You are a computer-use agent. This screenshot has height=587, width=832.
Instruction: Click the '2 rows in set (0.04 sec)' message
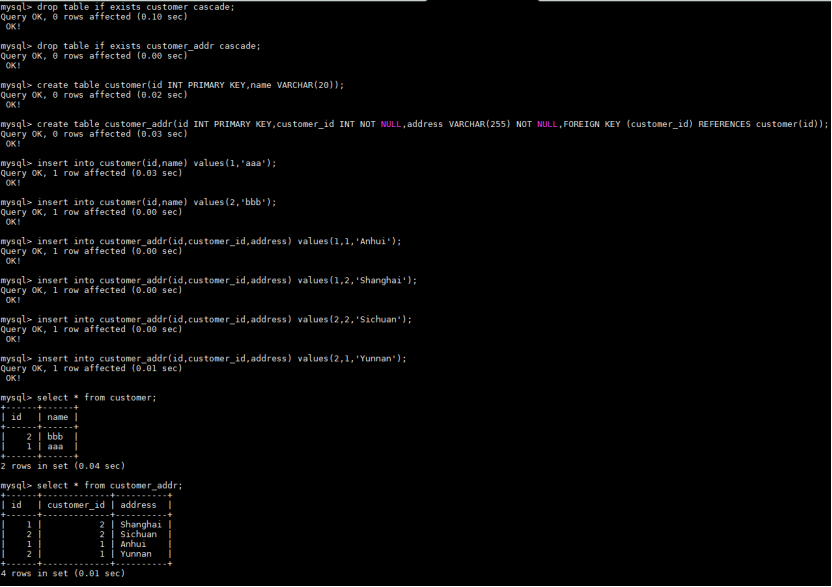(x=62, y=465)
